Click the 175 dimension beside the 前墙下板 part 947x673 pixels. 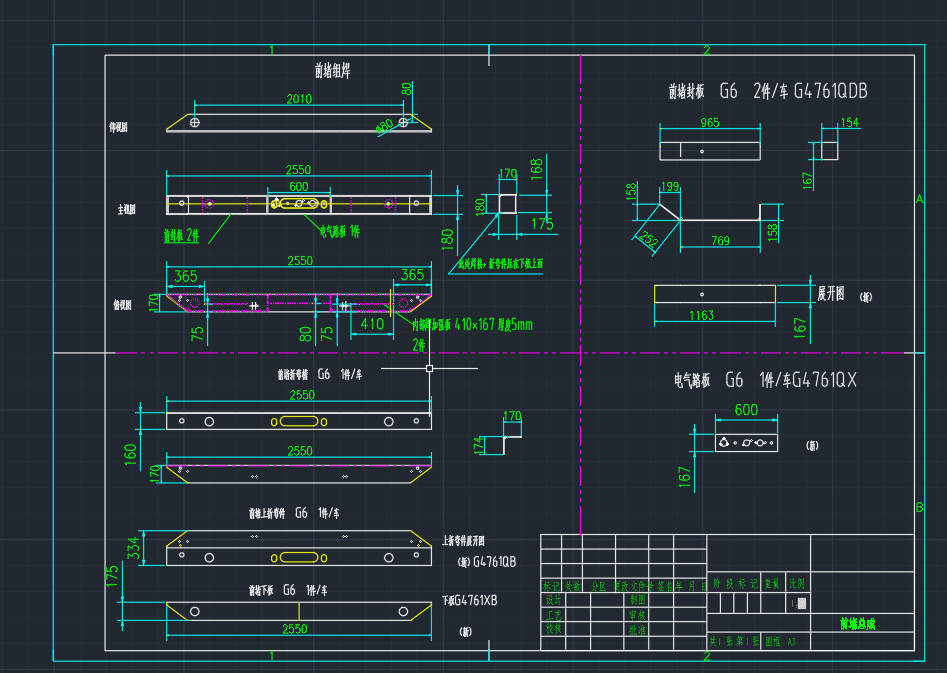point(112,577)
